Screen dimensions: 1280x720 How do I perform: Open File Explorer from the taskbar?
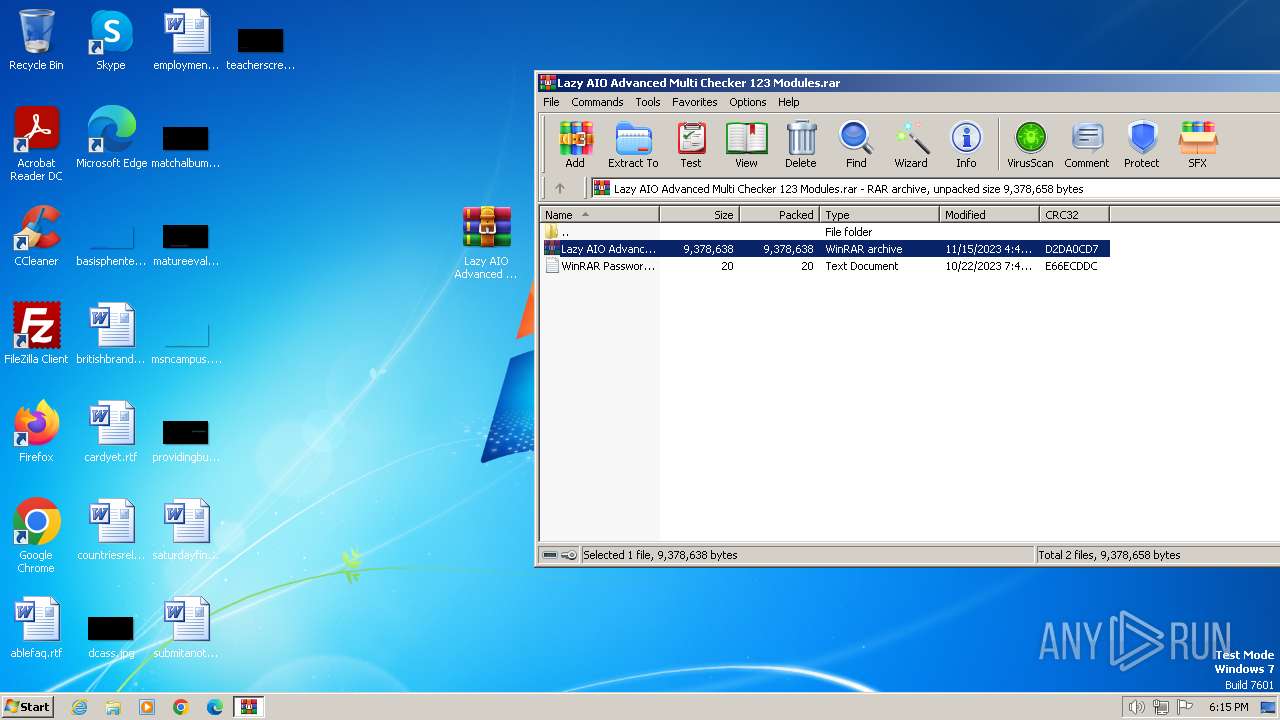point(113,707)
